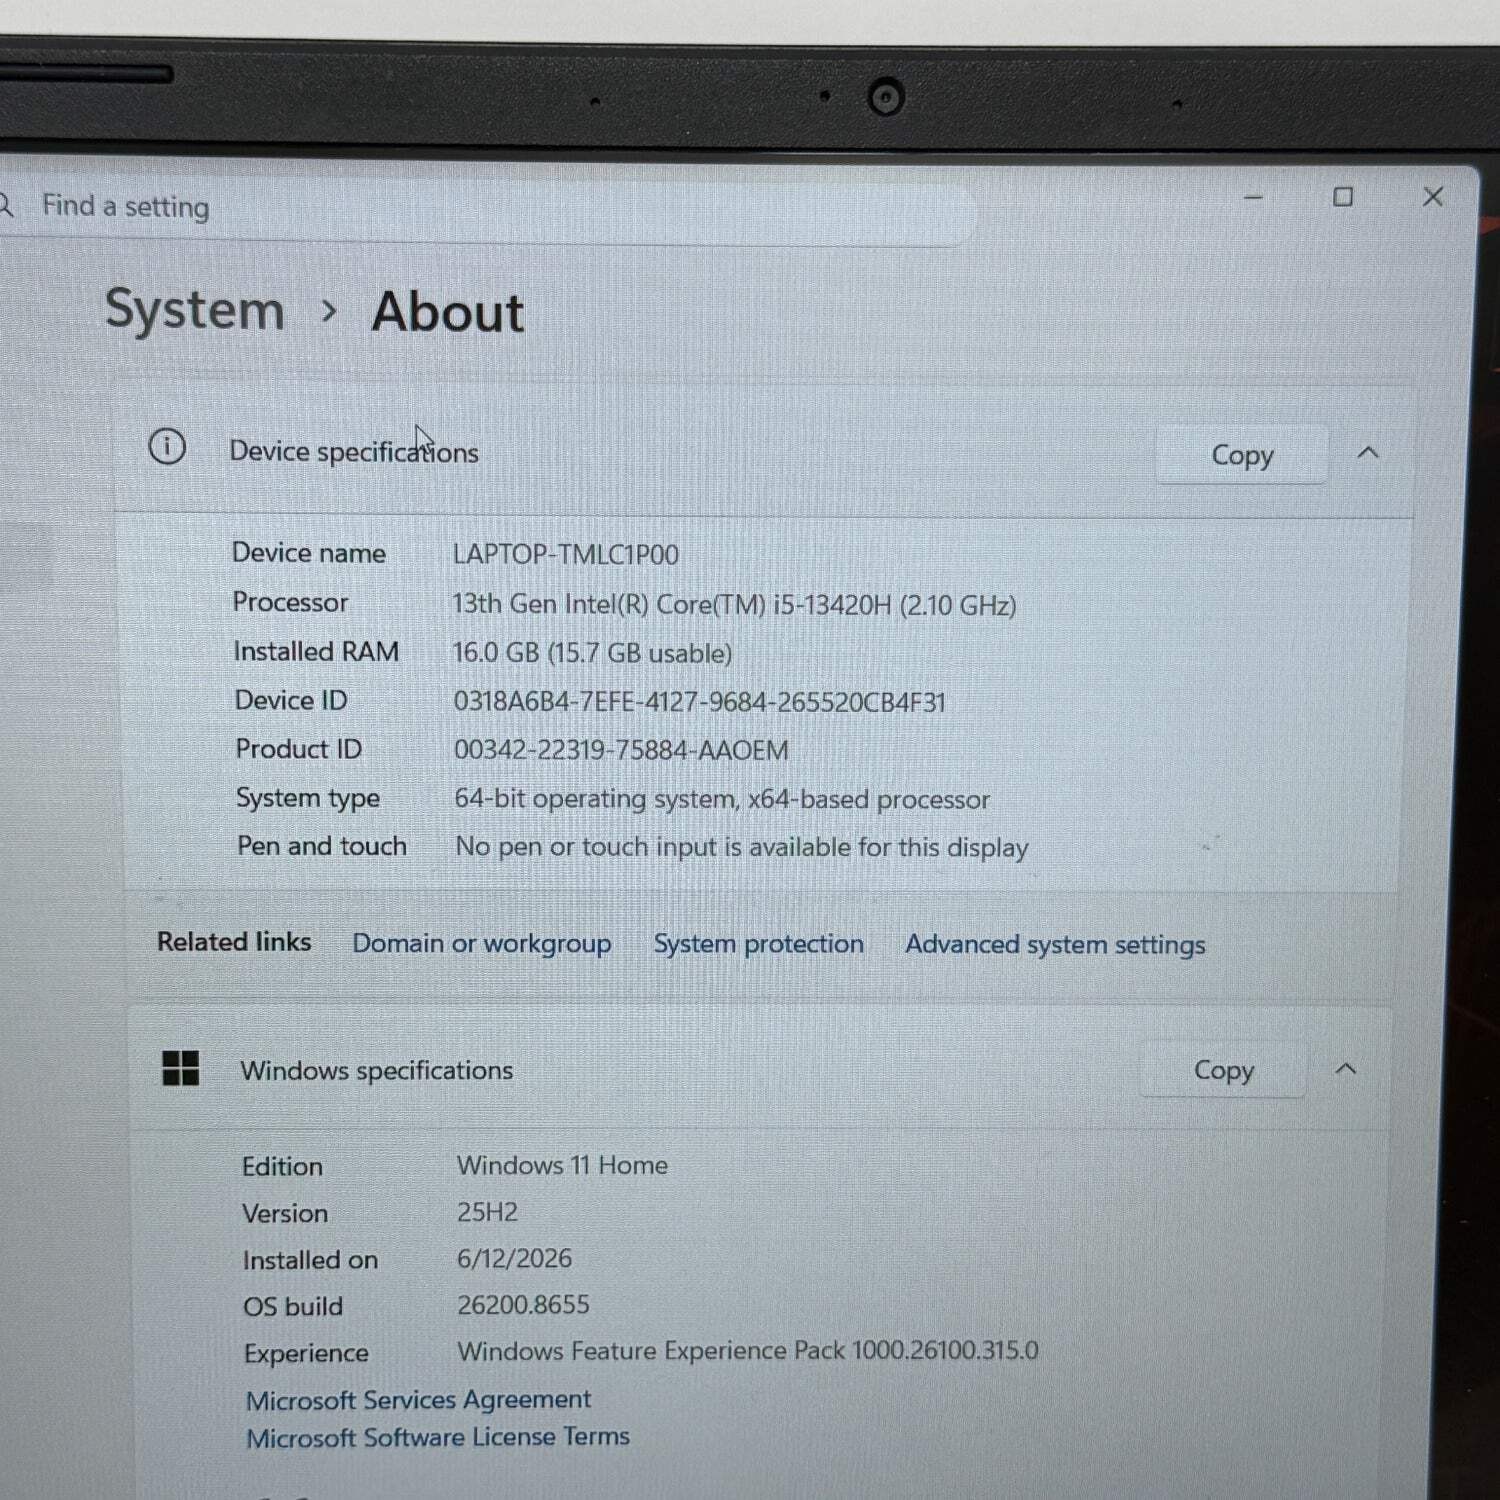The height and width of the screenshot is (1500, 1500).
Task: Click the Experience label
Action: [x=306, y=1354]
